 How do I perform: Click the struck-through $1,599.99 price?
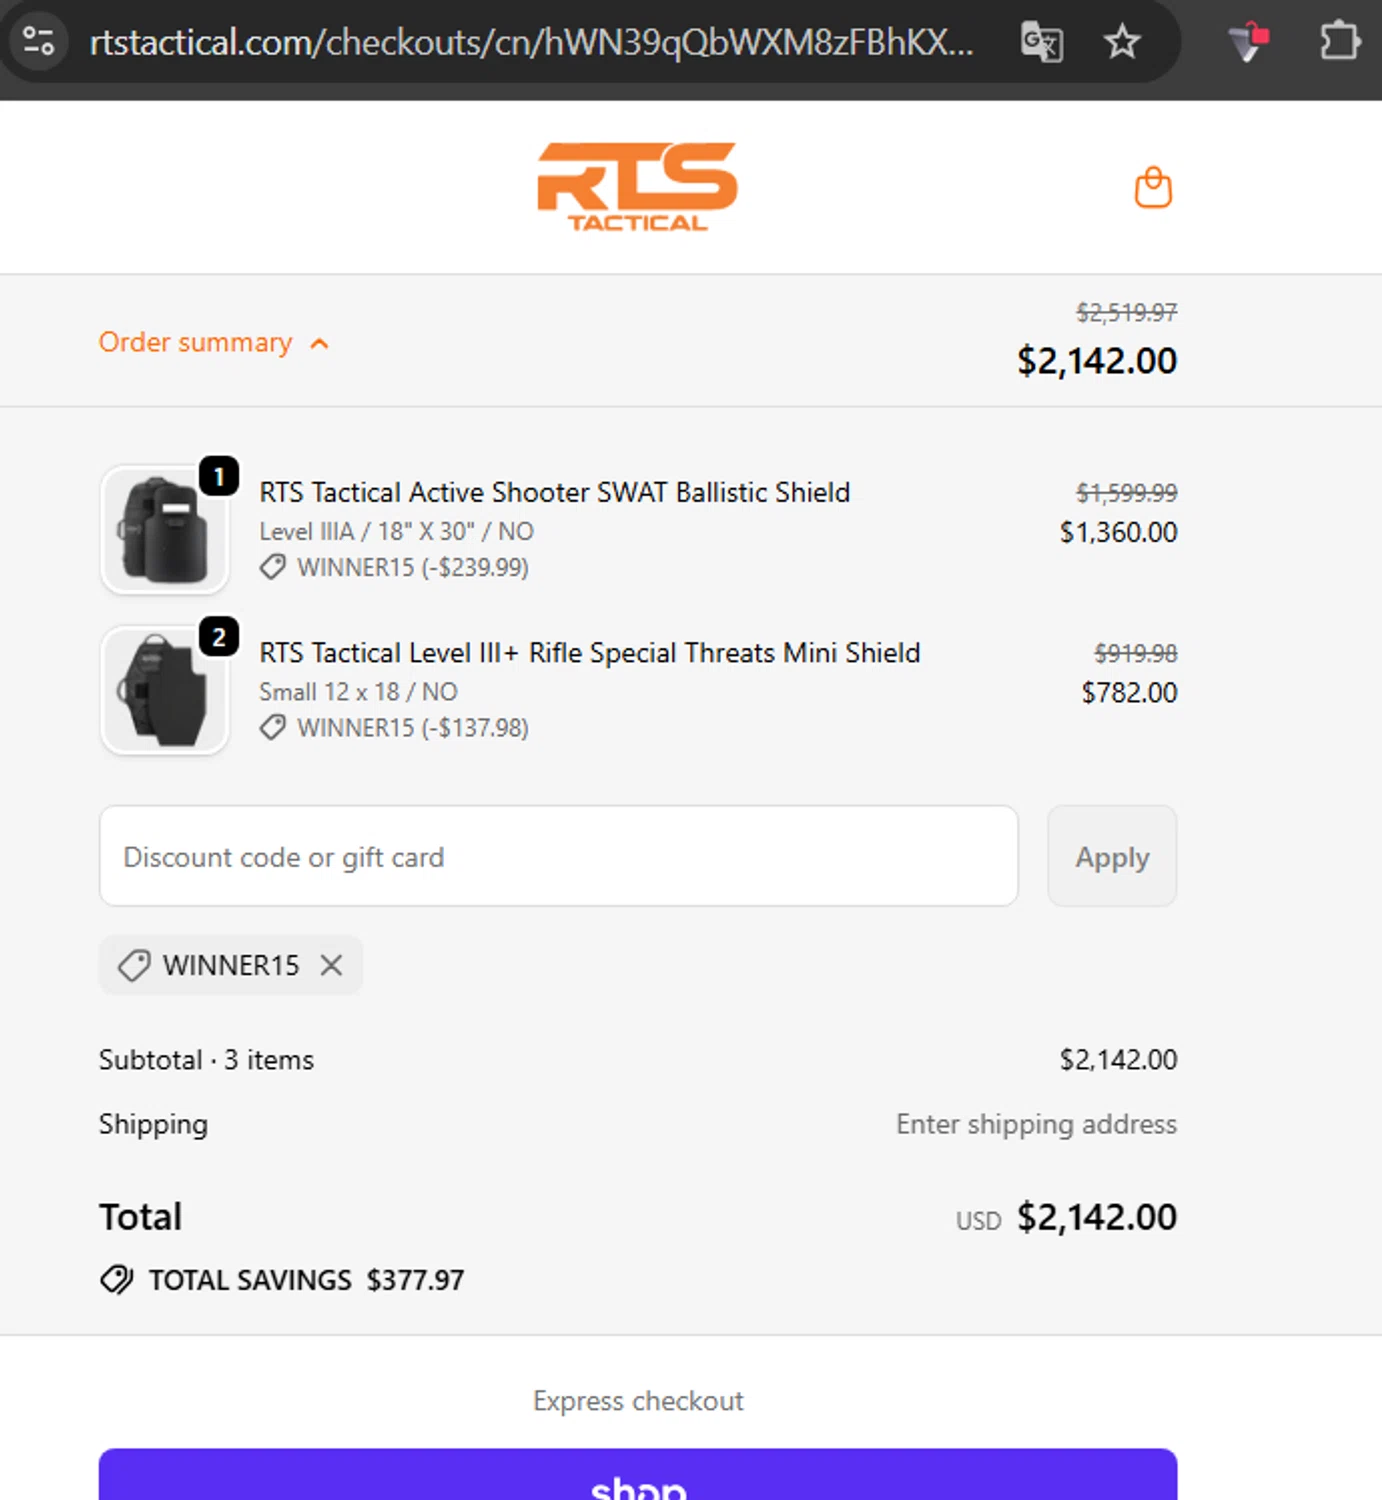(x=1126, y=493)
